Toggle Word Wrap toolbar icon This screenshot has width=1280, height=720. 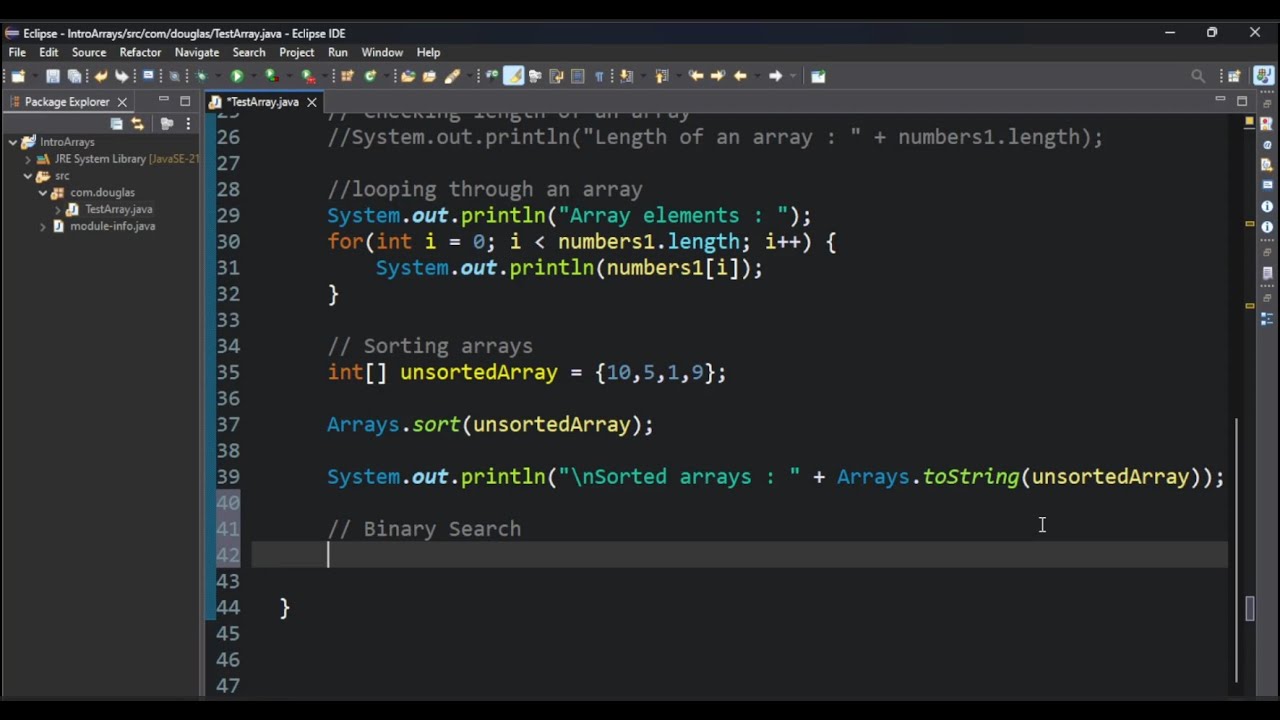[556, 76]
